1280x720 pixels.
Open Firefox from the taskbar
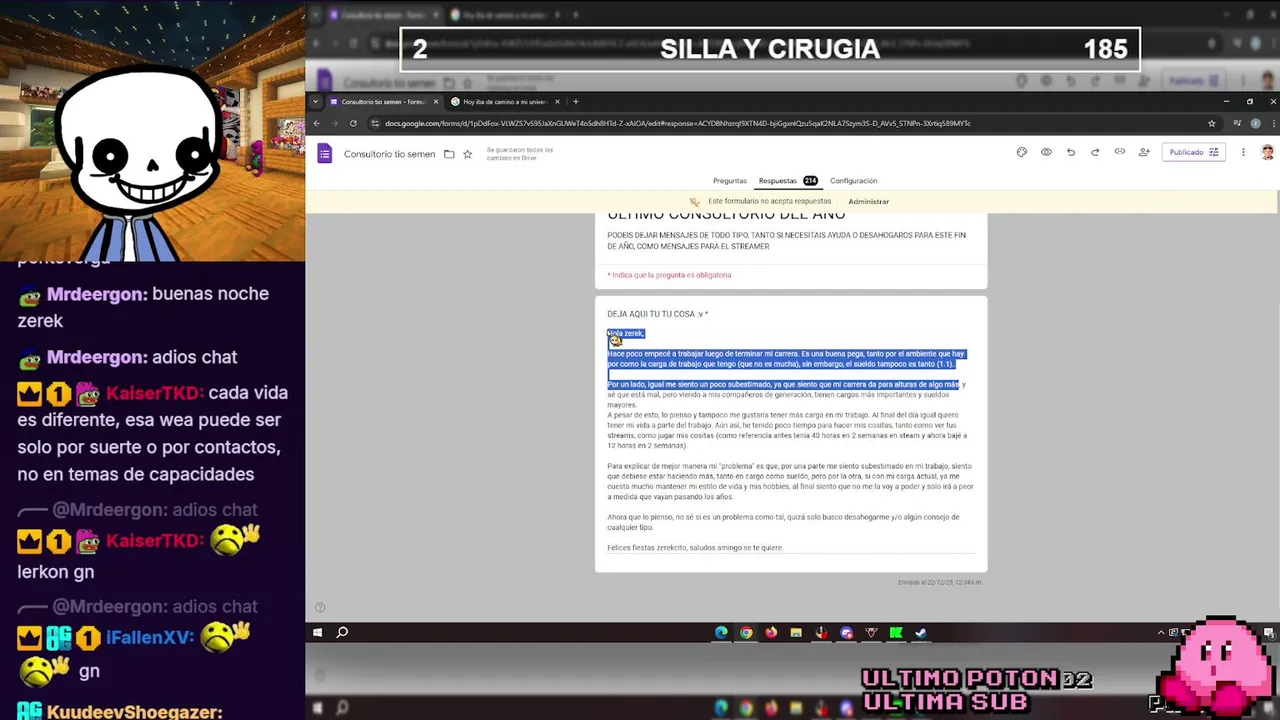pos(771,632)
